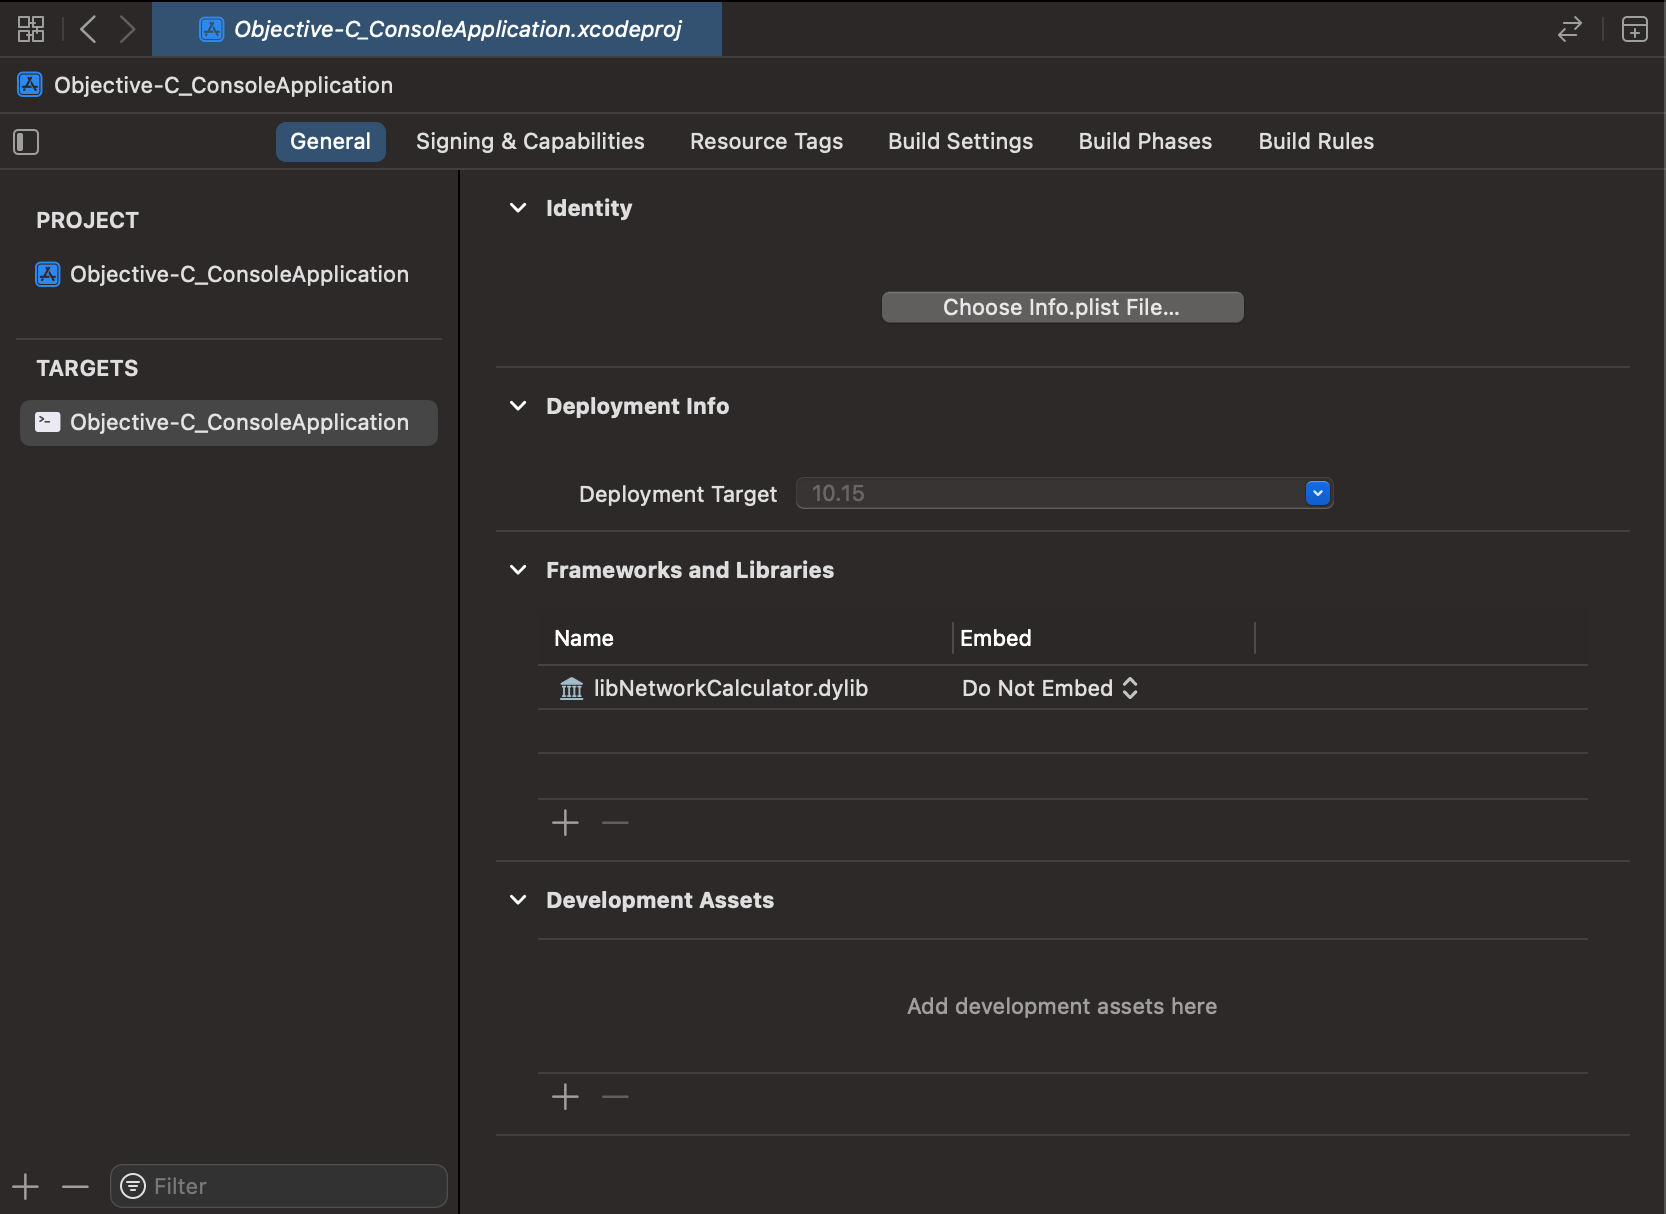Open the Build Rules tab
Viewport: 1666px width, 1214px height.
pos(1316,141)
